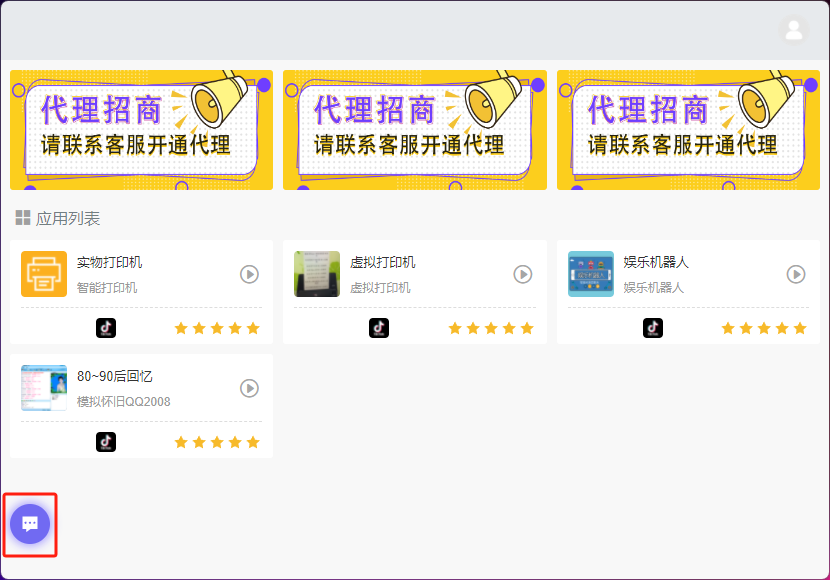Screen dimensions: 830x580
Task: Click the five-star rating of 娱乐机器人
Action: [764, 328]
